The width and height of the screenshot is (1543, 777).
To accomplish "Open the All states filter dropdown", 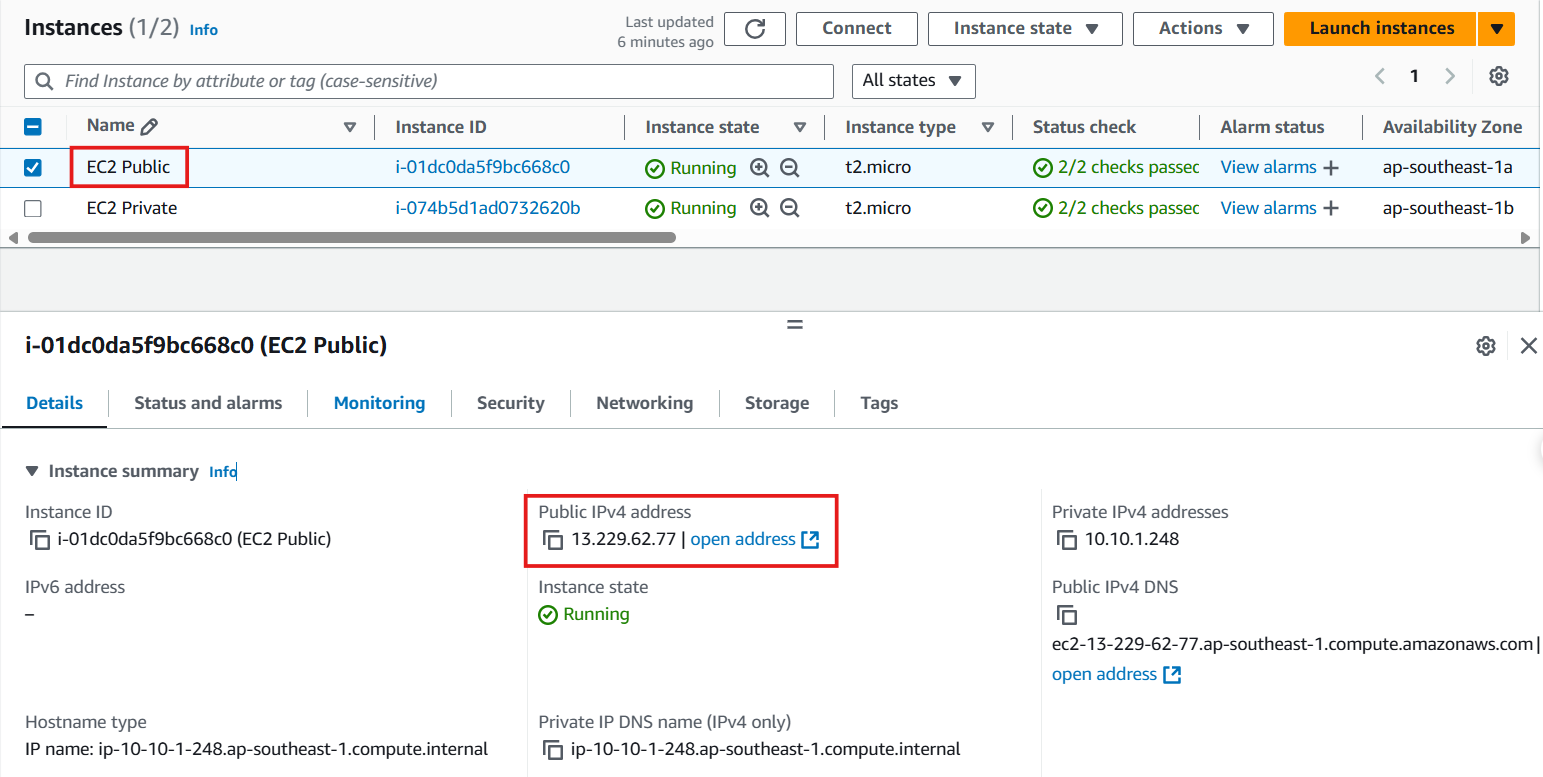I will point(913,81).
